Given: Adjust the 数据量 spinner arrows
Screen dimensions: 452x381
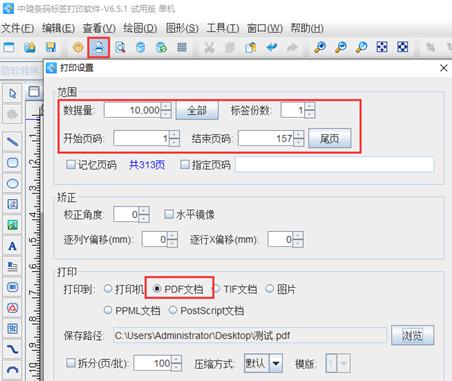Looking at the screenshot, I should click(166, 110).
